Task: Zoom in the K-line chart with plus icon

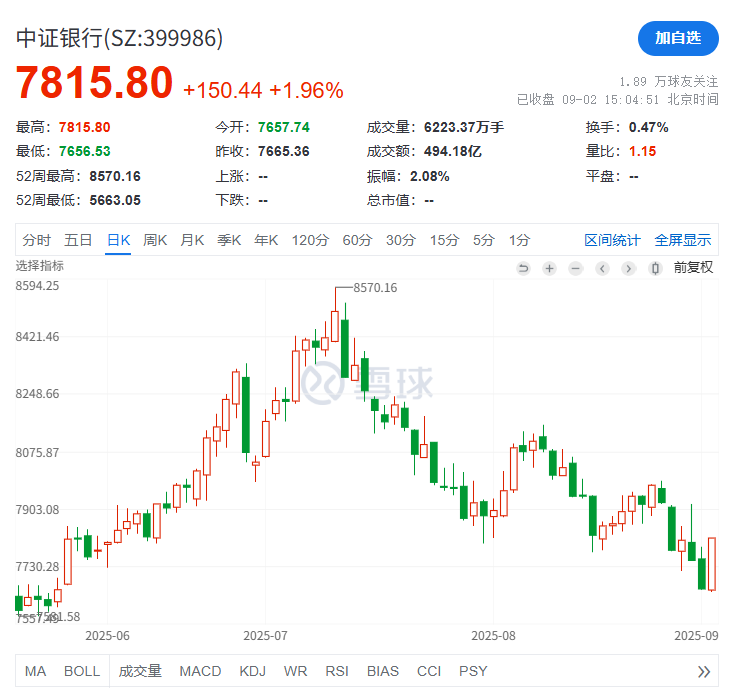Action: pyautogui.click(x=550, y=269)
